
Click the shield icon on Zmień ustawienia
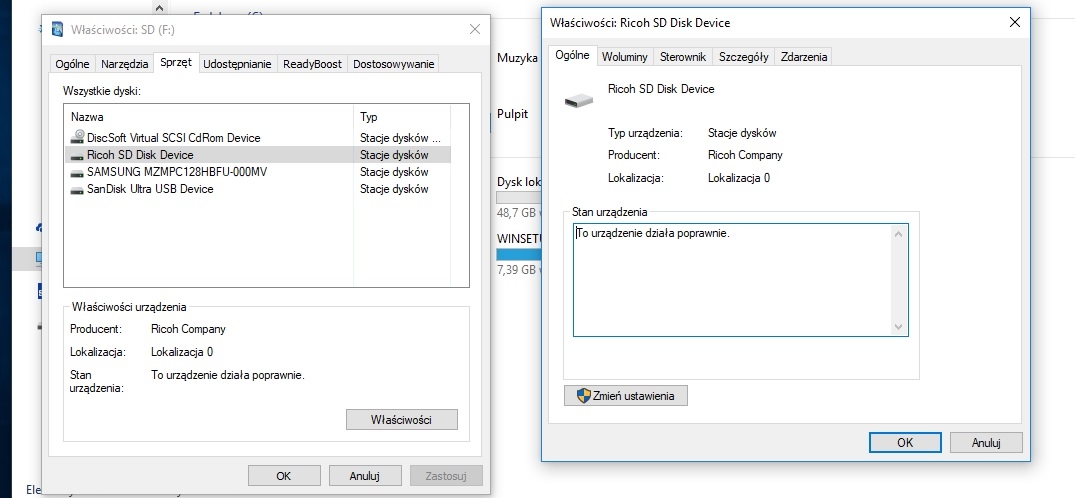(583, 396)
